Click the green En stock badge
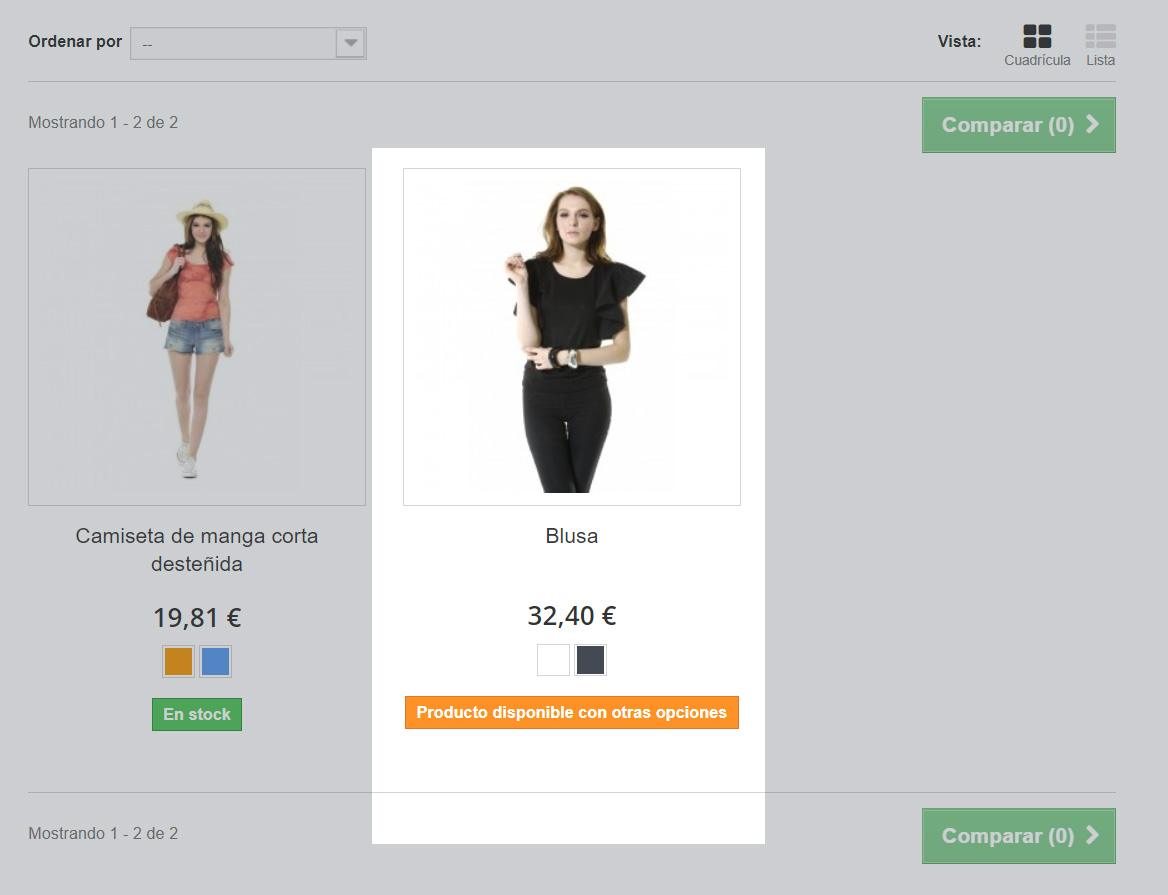The image size is (1168, 895). click(x=197, y=714)
